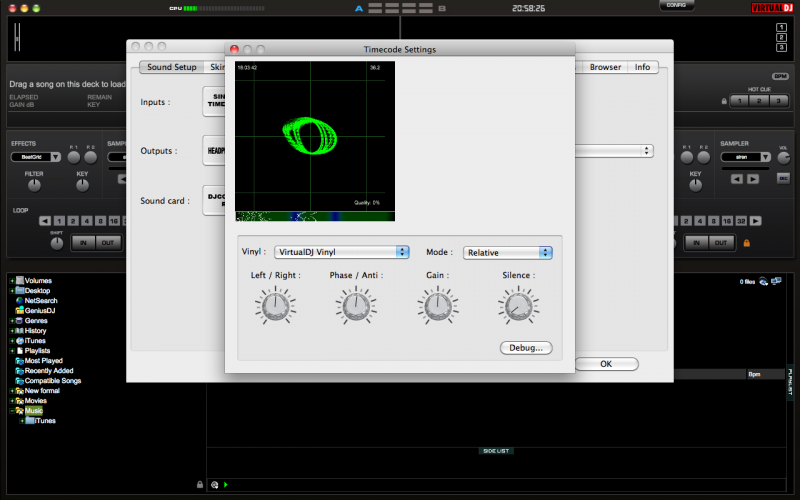Screen dimensions: 800x500
Task: Click deck selector A icon at top
Action: pos(359,8)
